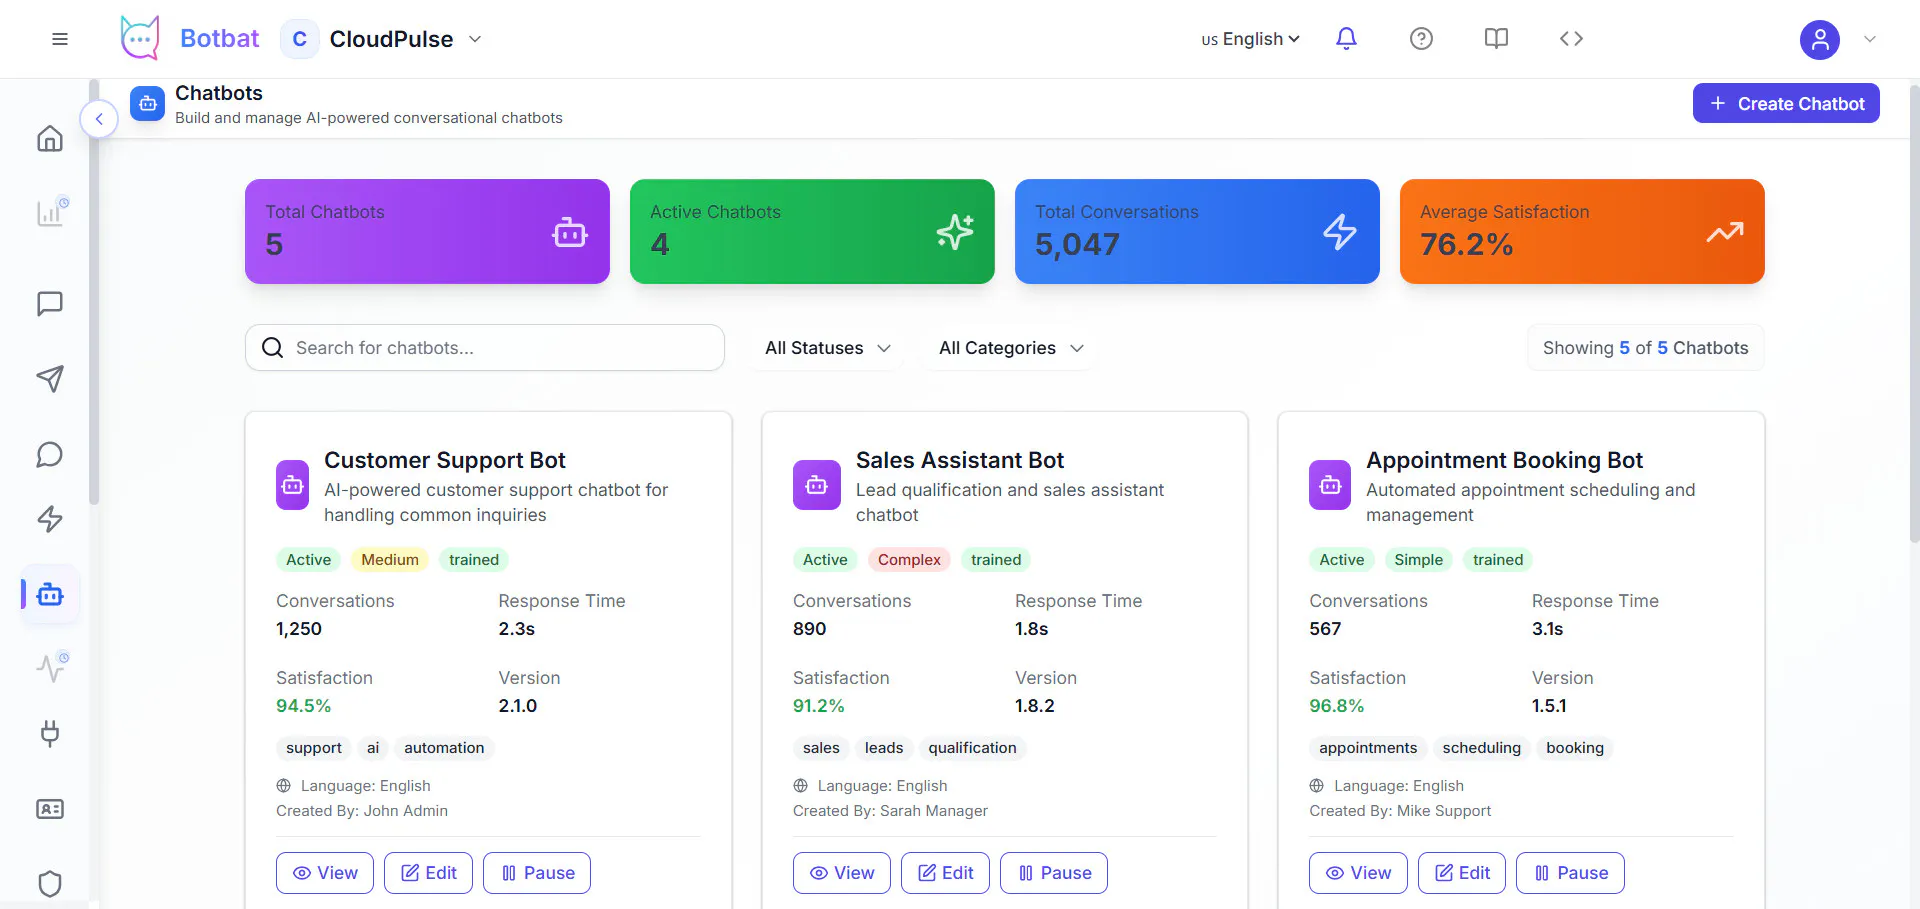Pause the Appointment Booking Bot

1570,873
